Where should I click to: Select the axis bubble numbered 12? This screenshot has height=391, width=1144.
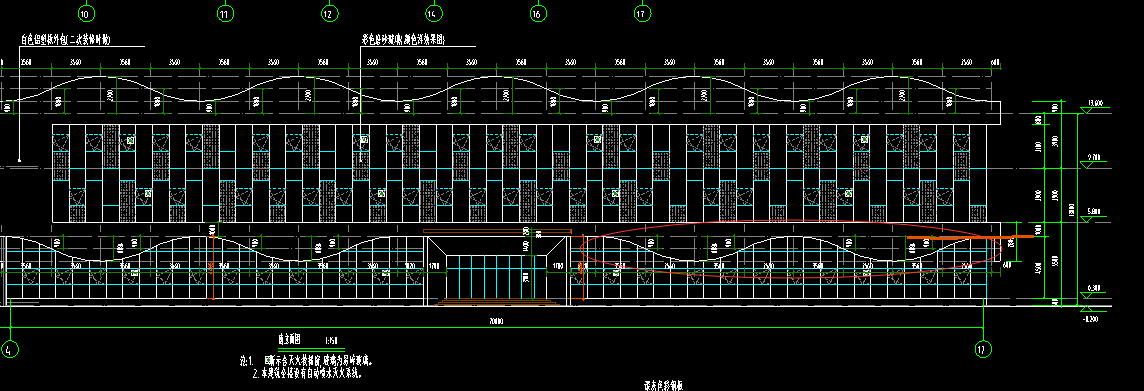(x=329, y=13)
